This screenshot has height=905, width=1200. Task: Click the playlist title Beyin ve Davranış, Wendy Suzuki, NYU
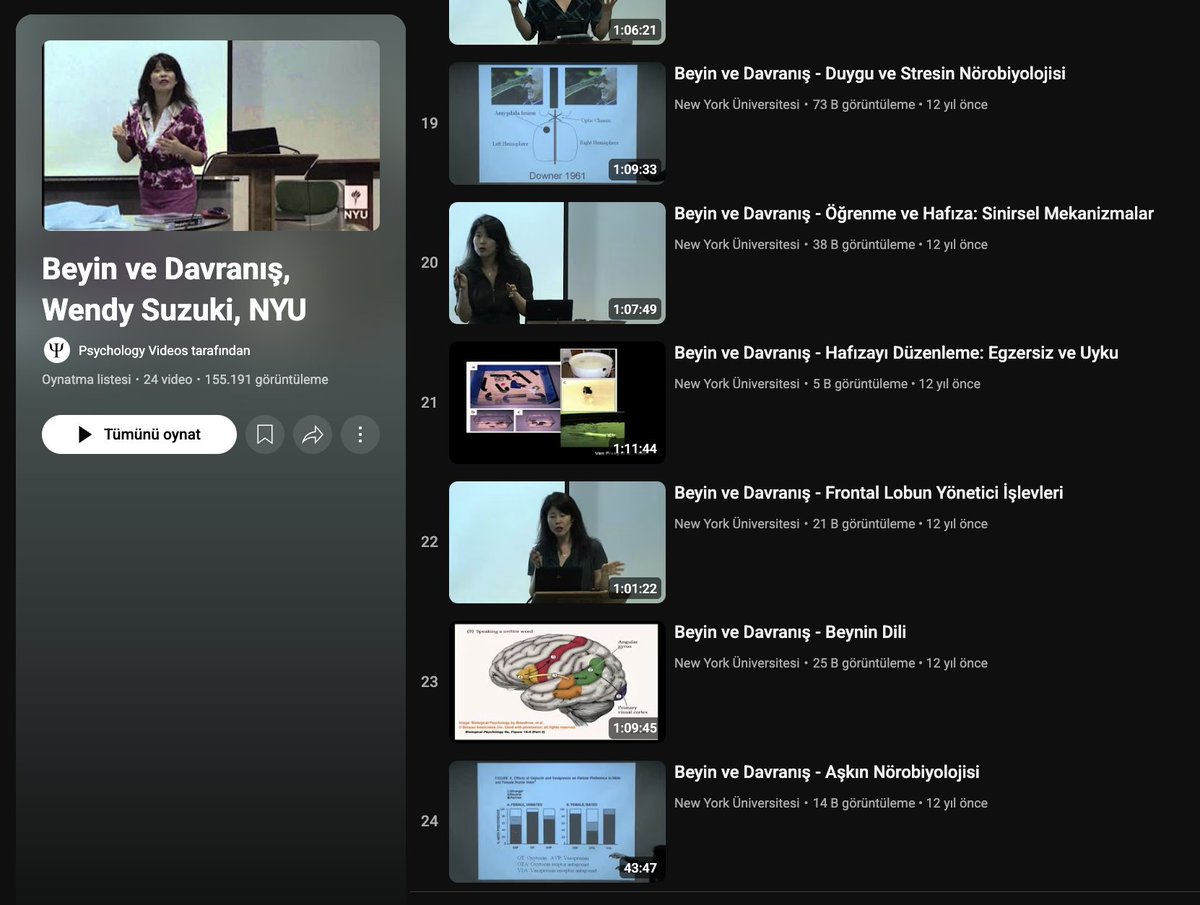click(x=174, y=290)
